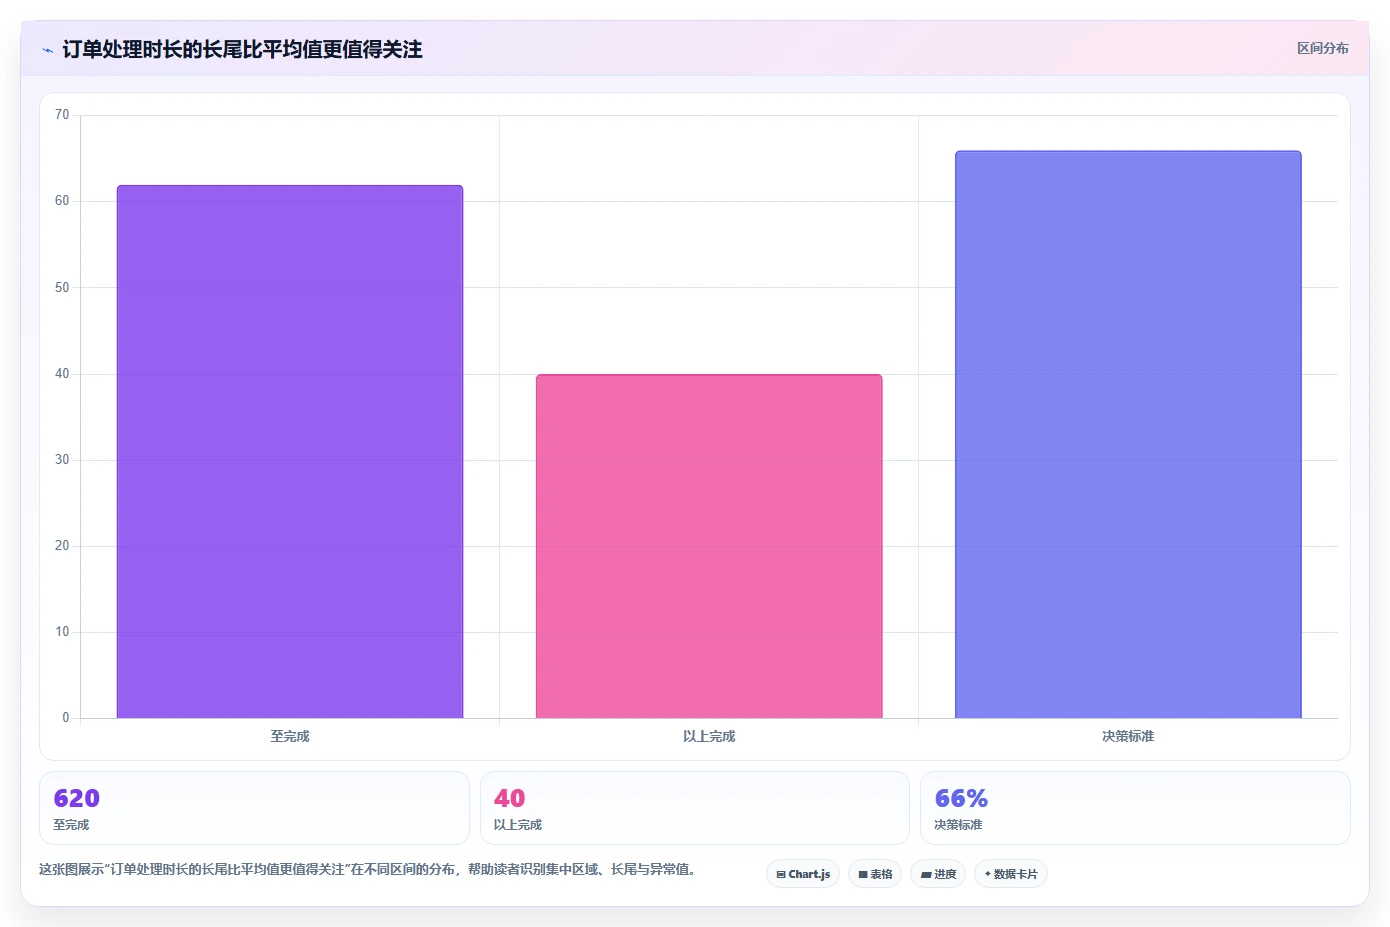Click the x-axis label 决策标准
Screen dimensions: 1390x927
coord(1128,736)
